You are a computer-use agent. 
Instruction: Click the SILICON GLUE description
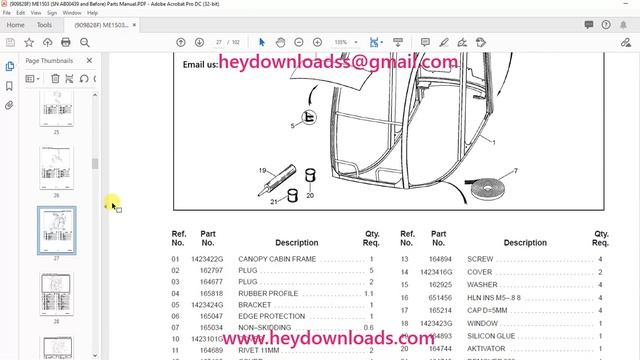(x=491, y=336)
